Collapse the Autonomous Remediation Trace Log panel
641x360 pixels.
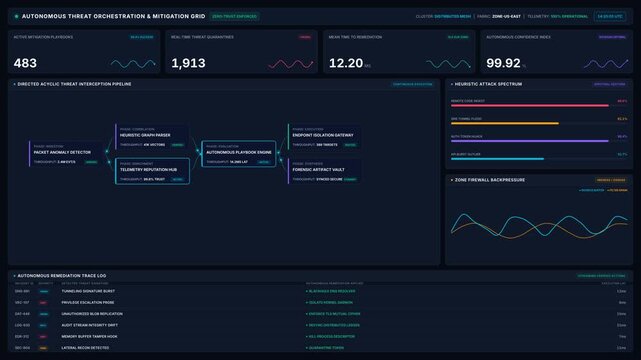(15, 276)
